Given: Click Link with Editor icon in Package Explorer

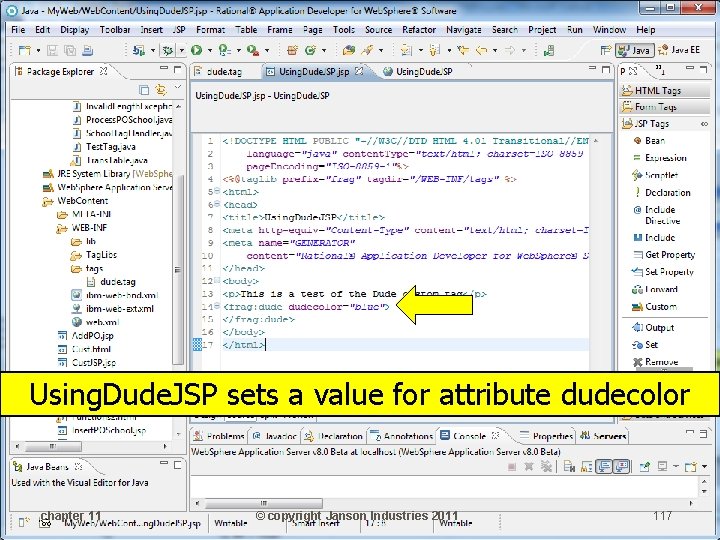Looking at the screenshot, I should (161, 89).
